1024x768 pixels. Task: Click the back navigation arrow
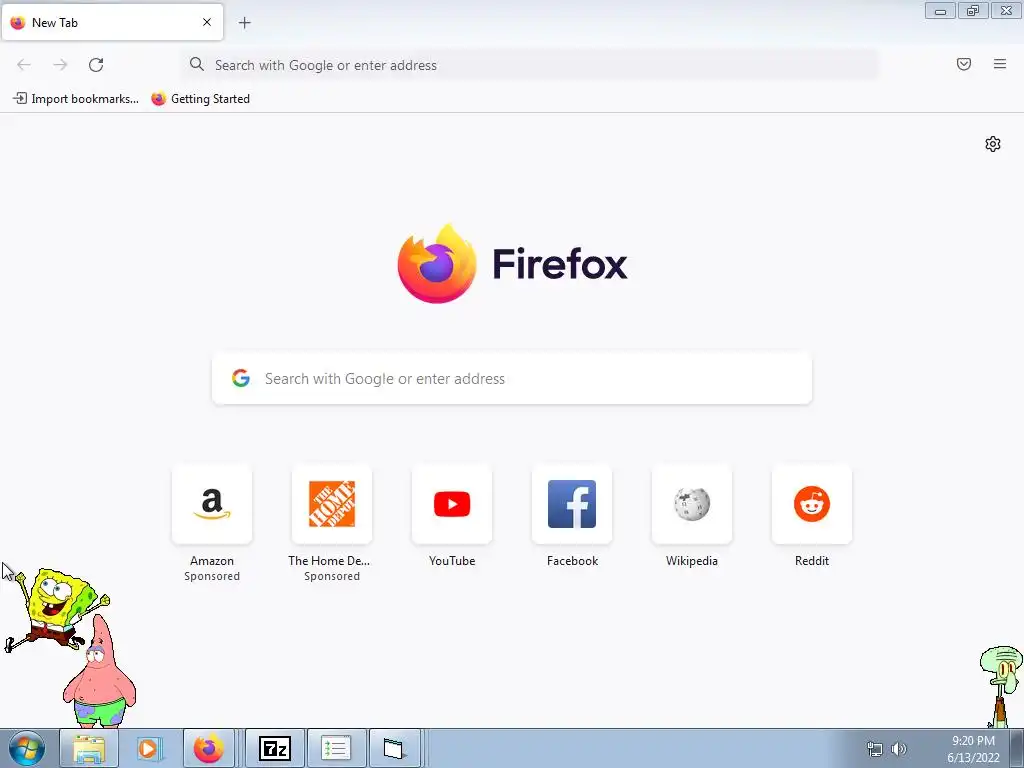tap(24, 65)
